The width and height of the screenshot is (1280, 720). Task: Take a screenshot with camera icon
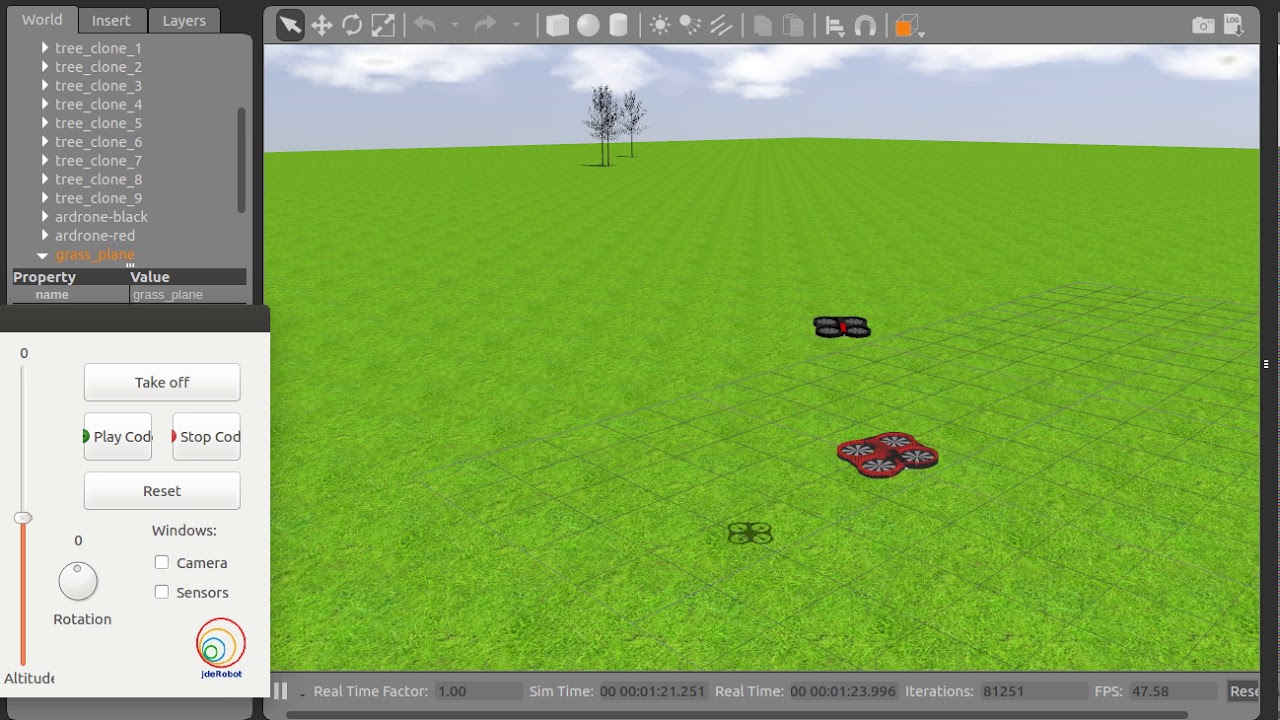coord(1203,26)
